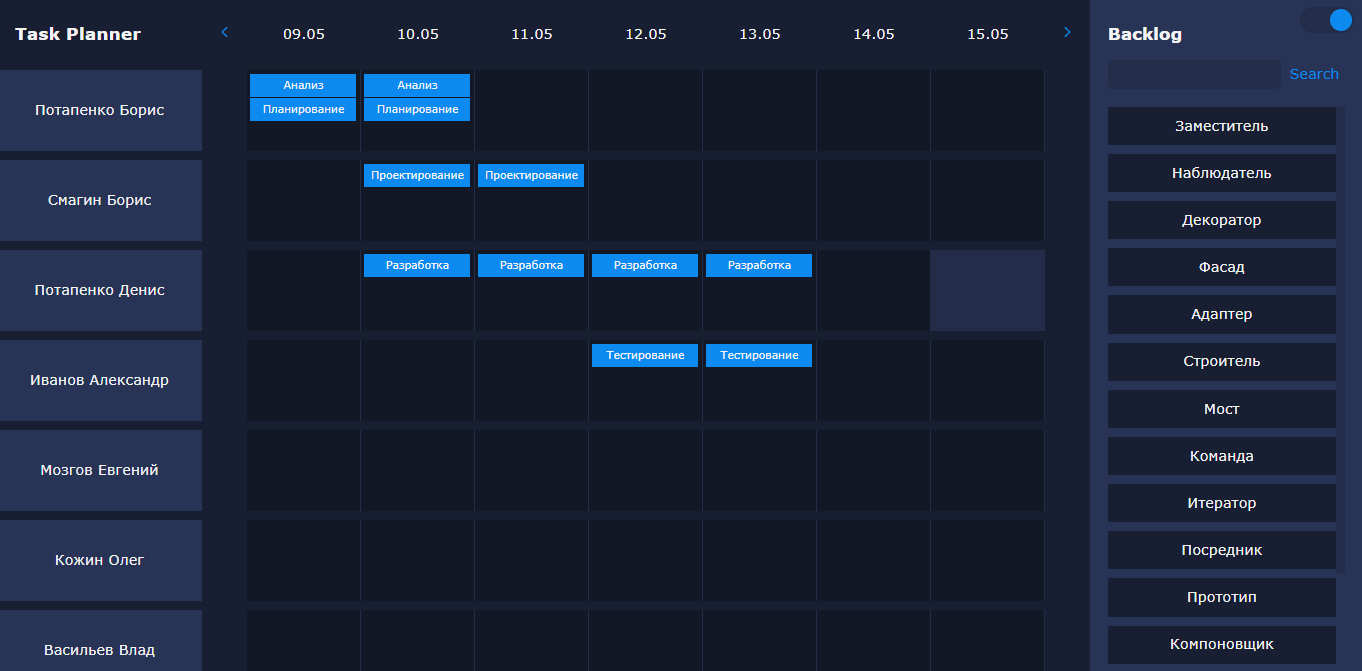This screenshot has width=1362, height=671.
Task: Open Планирование task on 09.05
Action: 303,109
